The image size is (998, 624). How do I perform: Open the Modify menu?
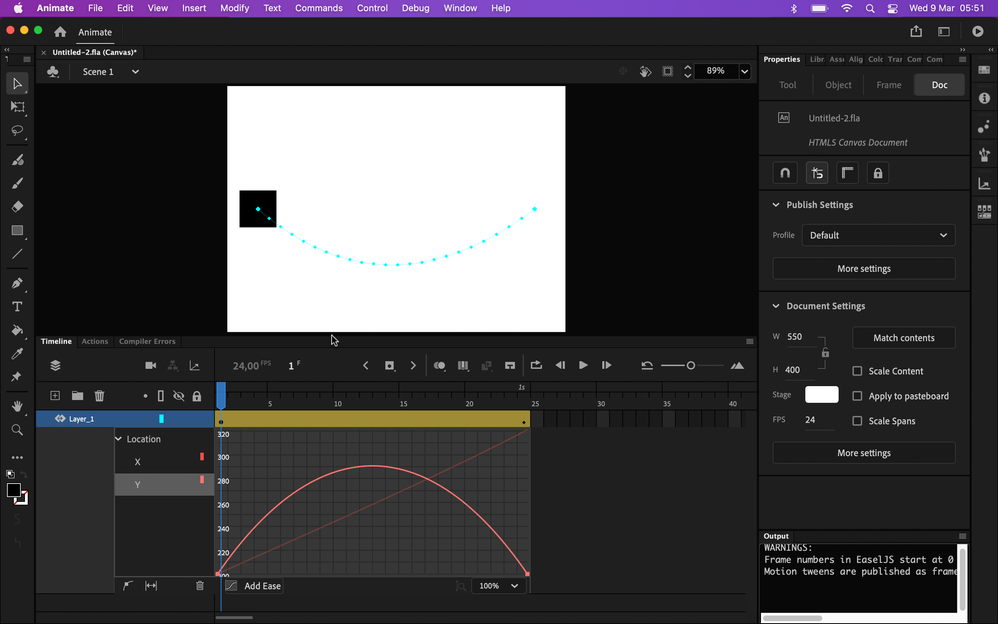[x=234, y=8]
